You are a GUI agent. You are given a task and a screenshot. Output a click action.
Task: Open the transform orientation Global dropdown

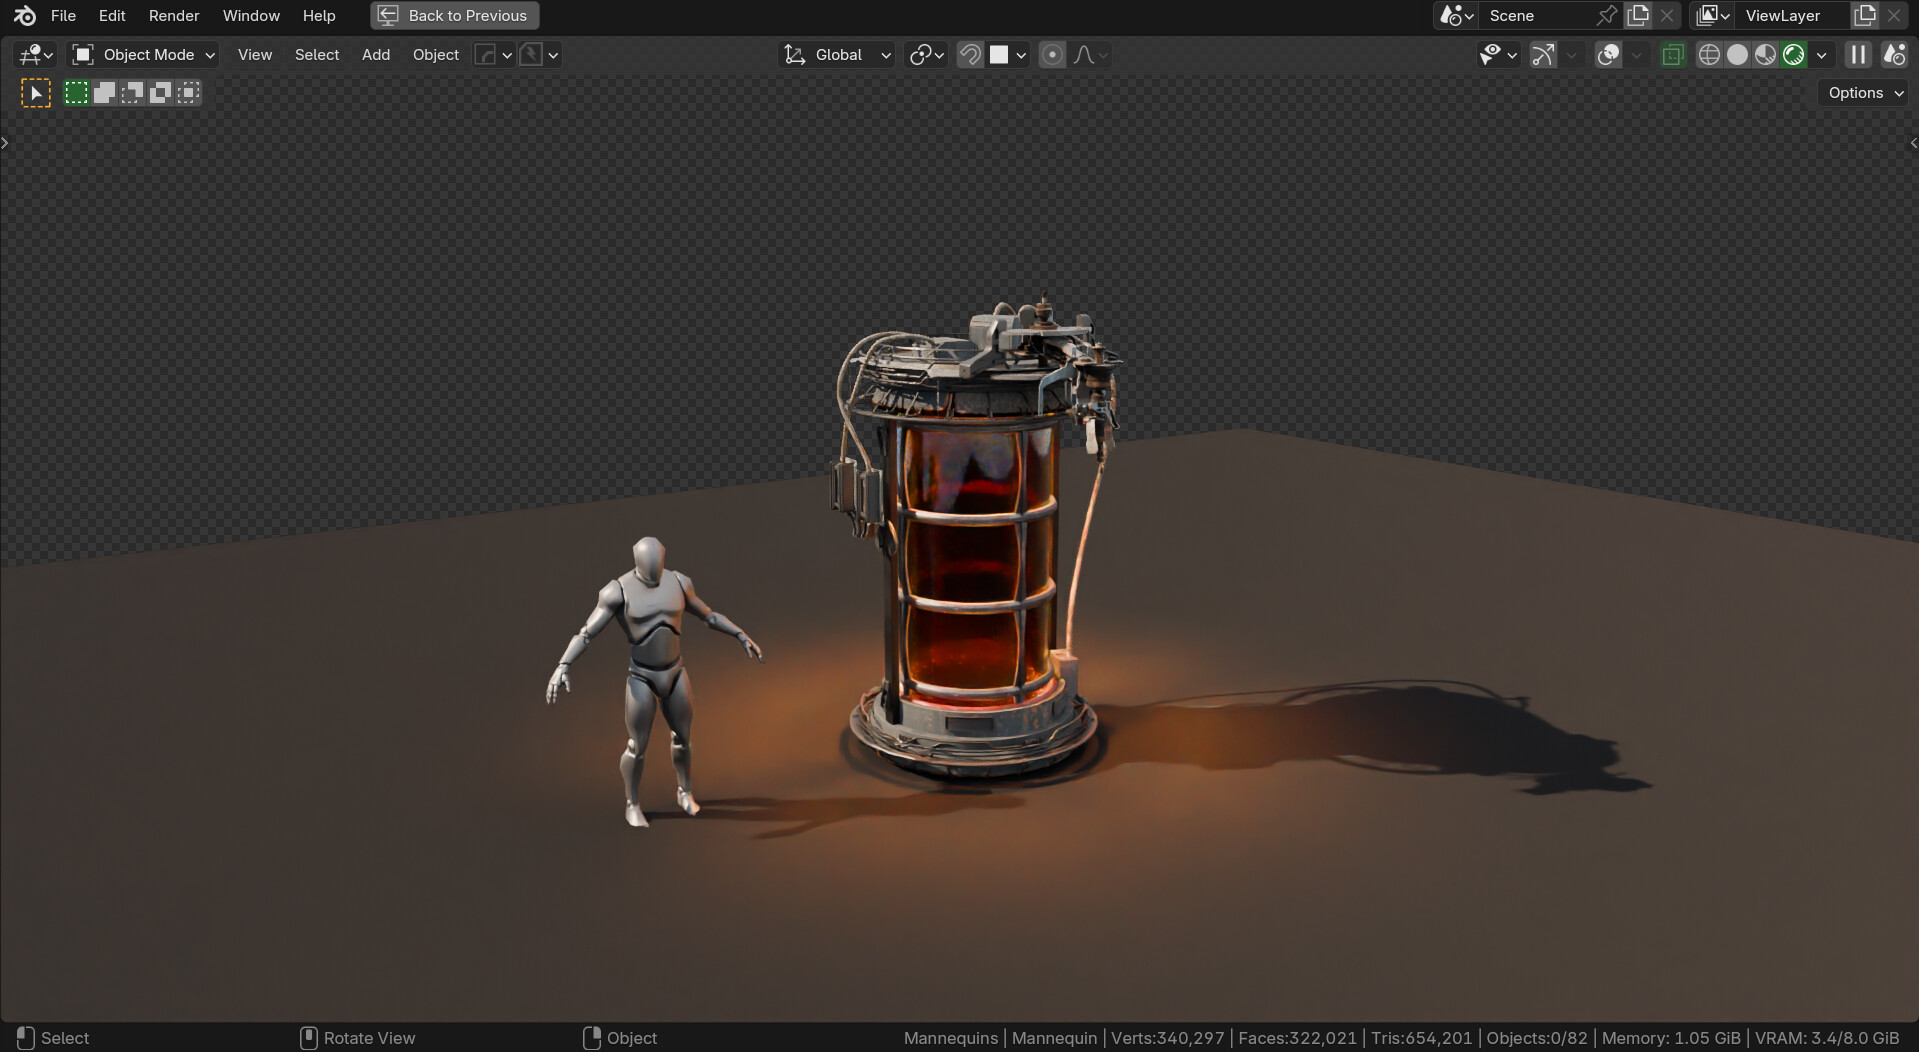[836, 54]
